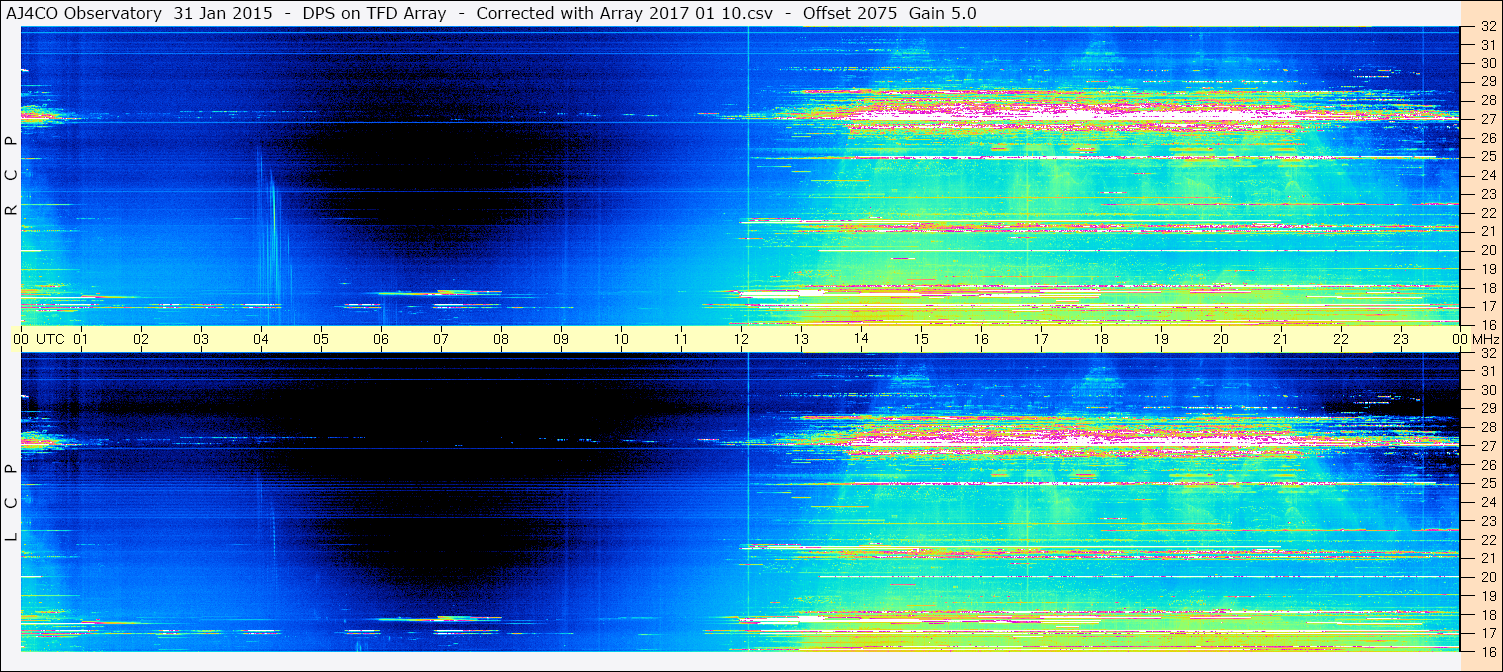Select the 09 hour mark on UTC axis
This screenshot has height=672, width=1503.
[x=561, y=339]
